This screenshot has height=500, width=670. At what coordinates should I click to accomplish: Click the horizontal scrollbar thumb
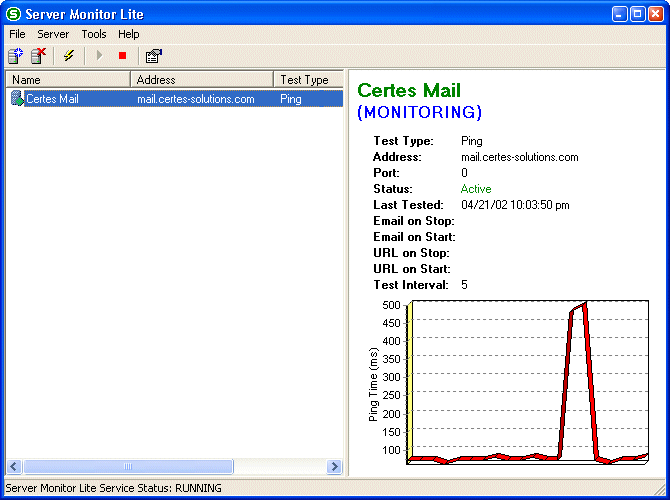click(x=128, y=466)
